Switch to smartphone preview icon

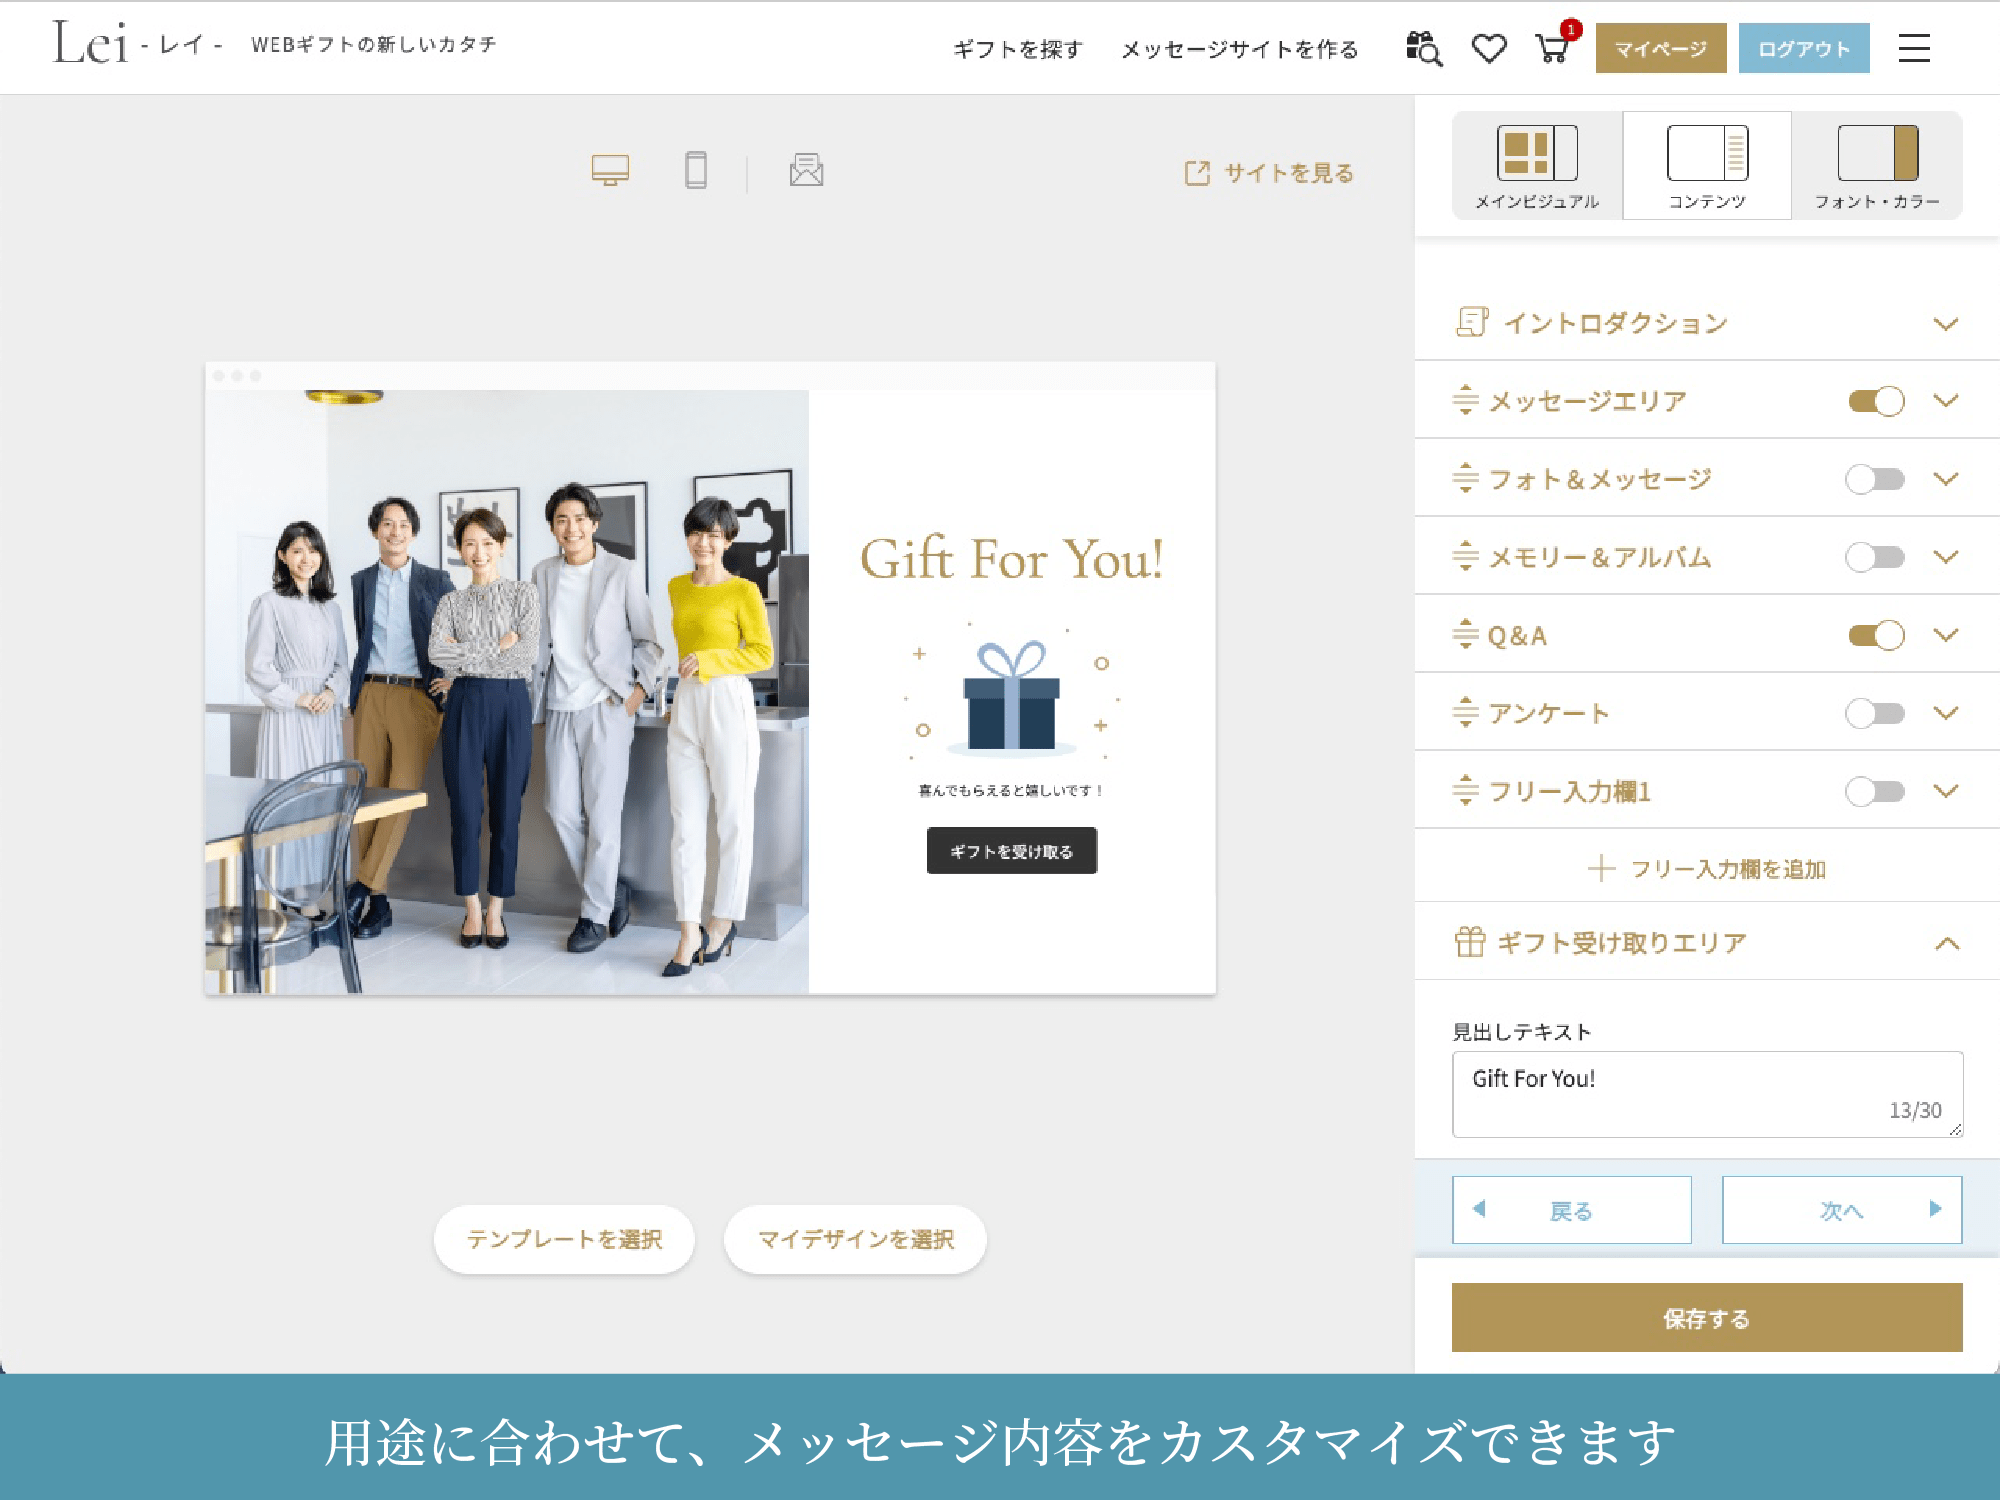[696, 170]
